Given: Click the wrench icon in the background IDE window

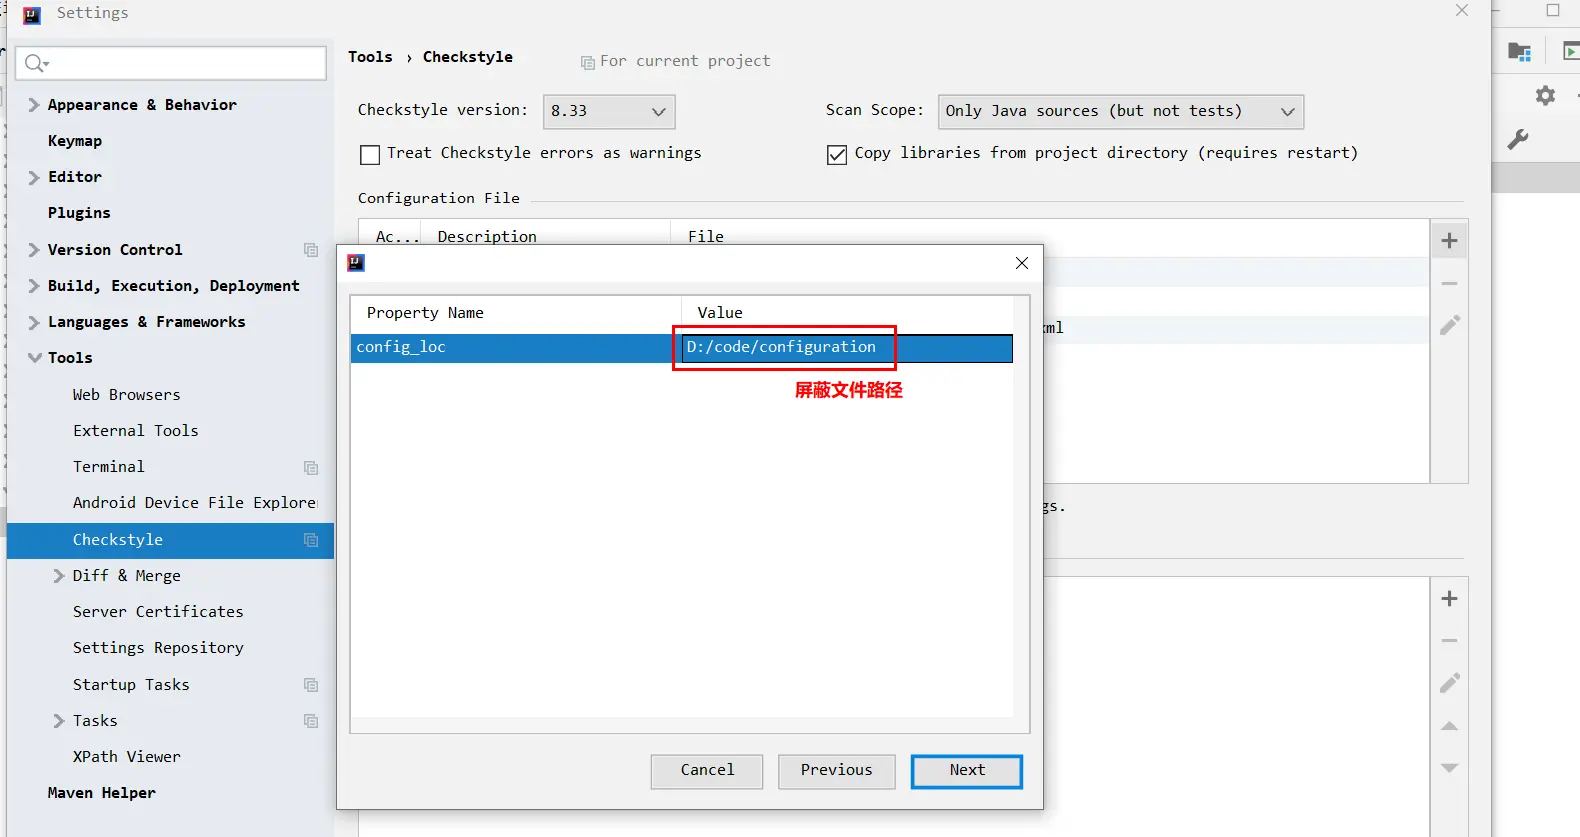Looking at the screenshot, I should tap(1518, 139).
